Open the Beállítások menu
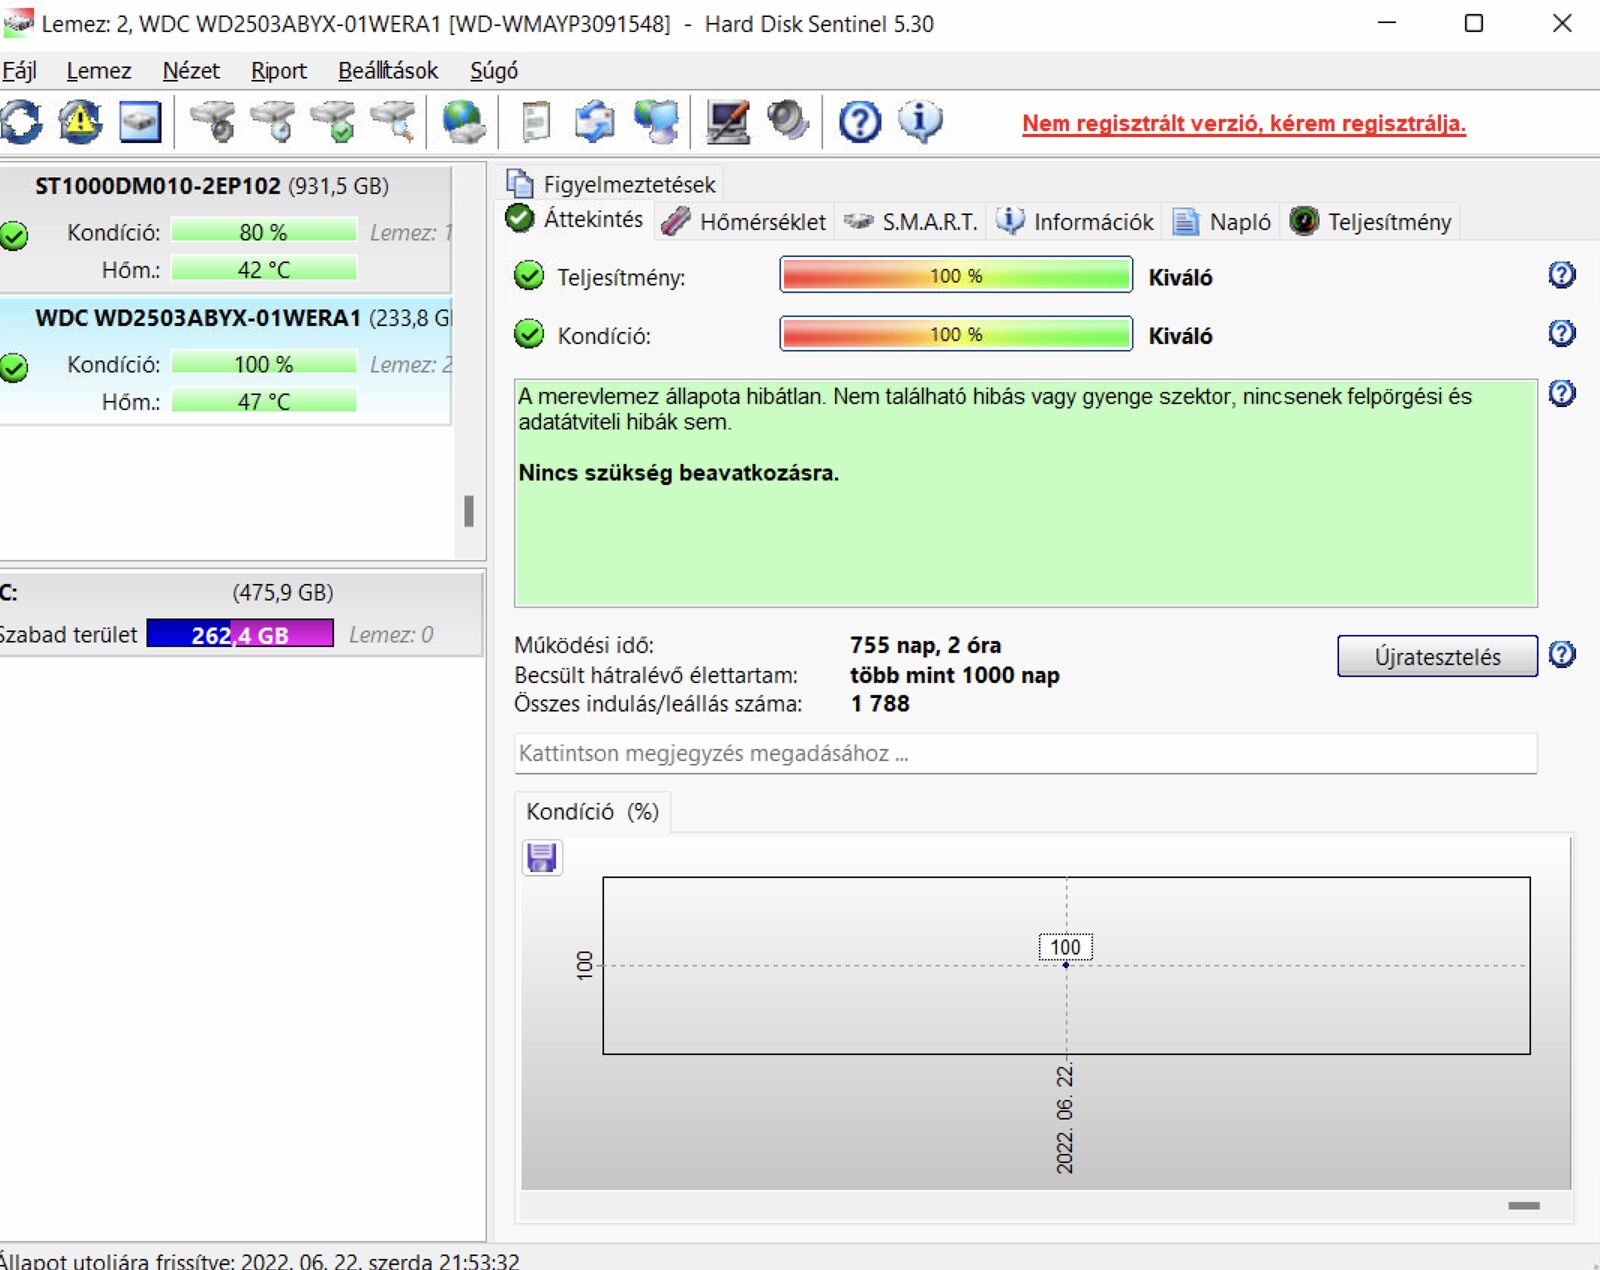 pos(388,71)
